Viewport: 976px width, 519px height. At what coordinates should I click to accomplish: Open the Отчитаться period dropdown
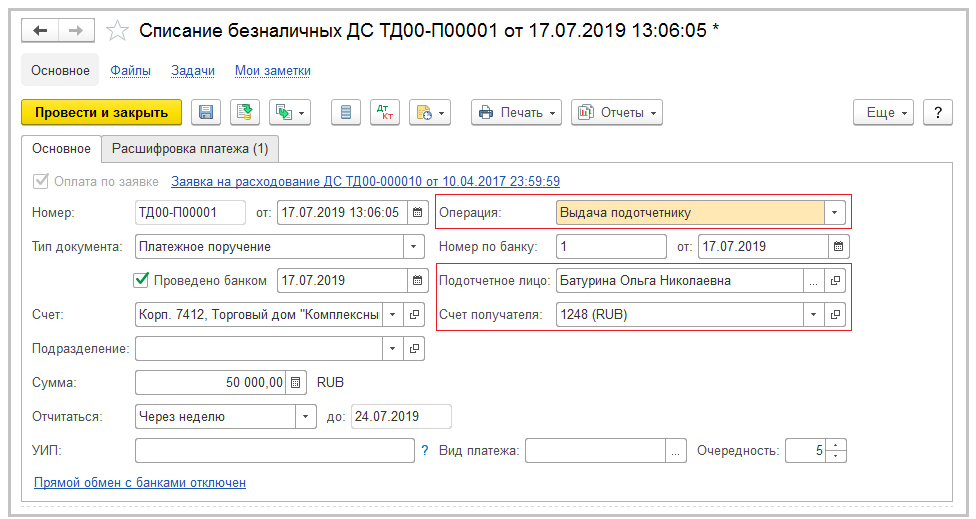pos(304,416)
